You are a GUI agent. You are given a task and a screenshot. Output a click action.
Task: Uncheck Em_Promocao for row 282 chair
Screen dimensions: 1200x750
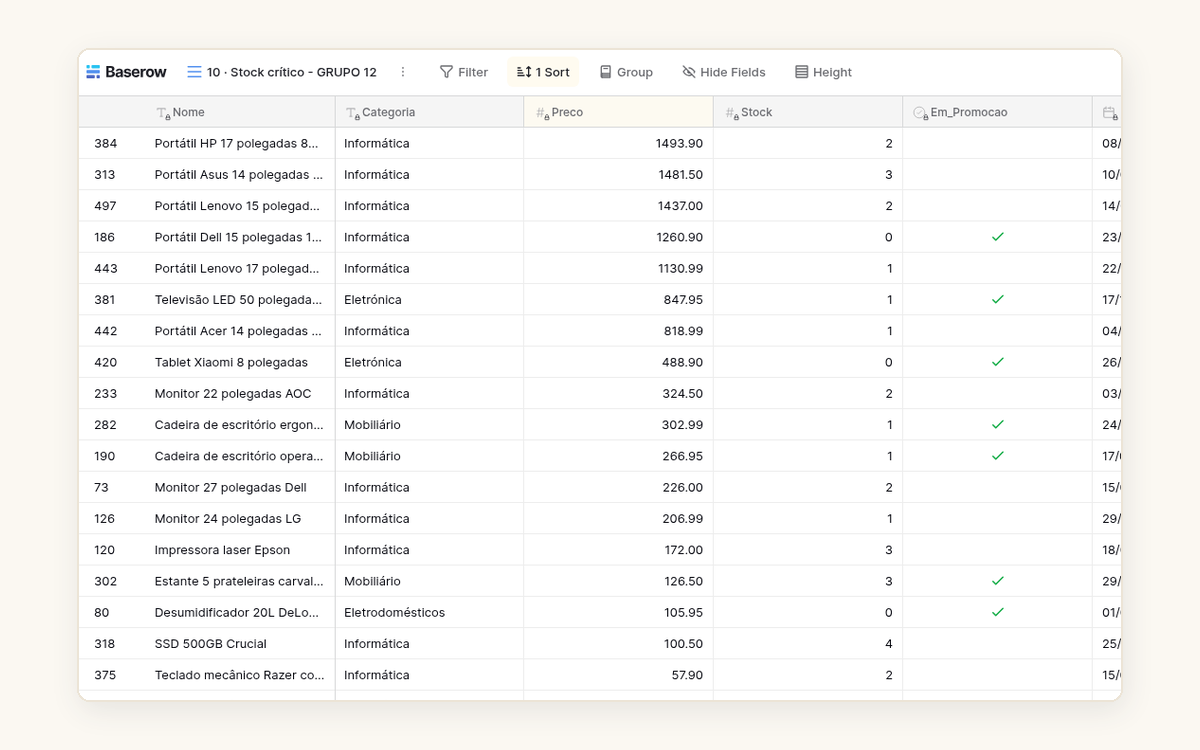coord(997,424)
